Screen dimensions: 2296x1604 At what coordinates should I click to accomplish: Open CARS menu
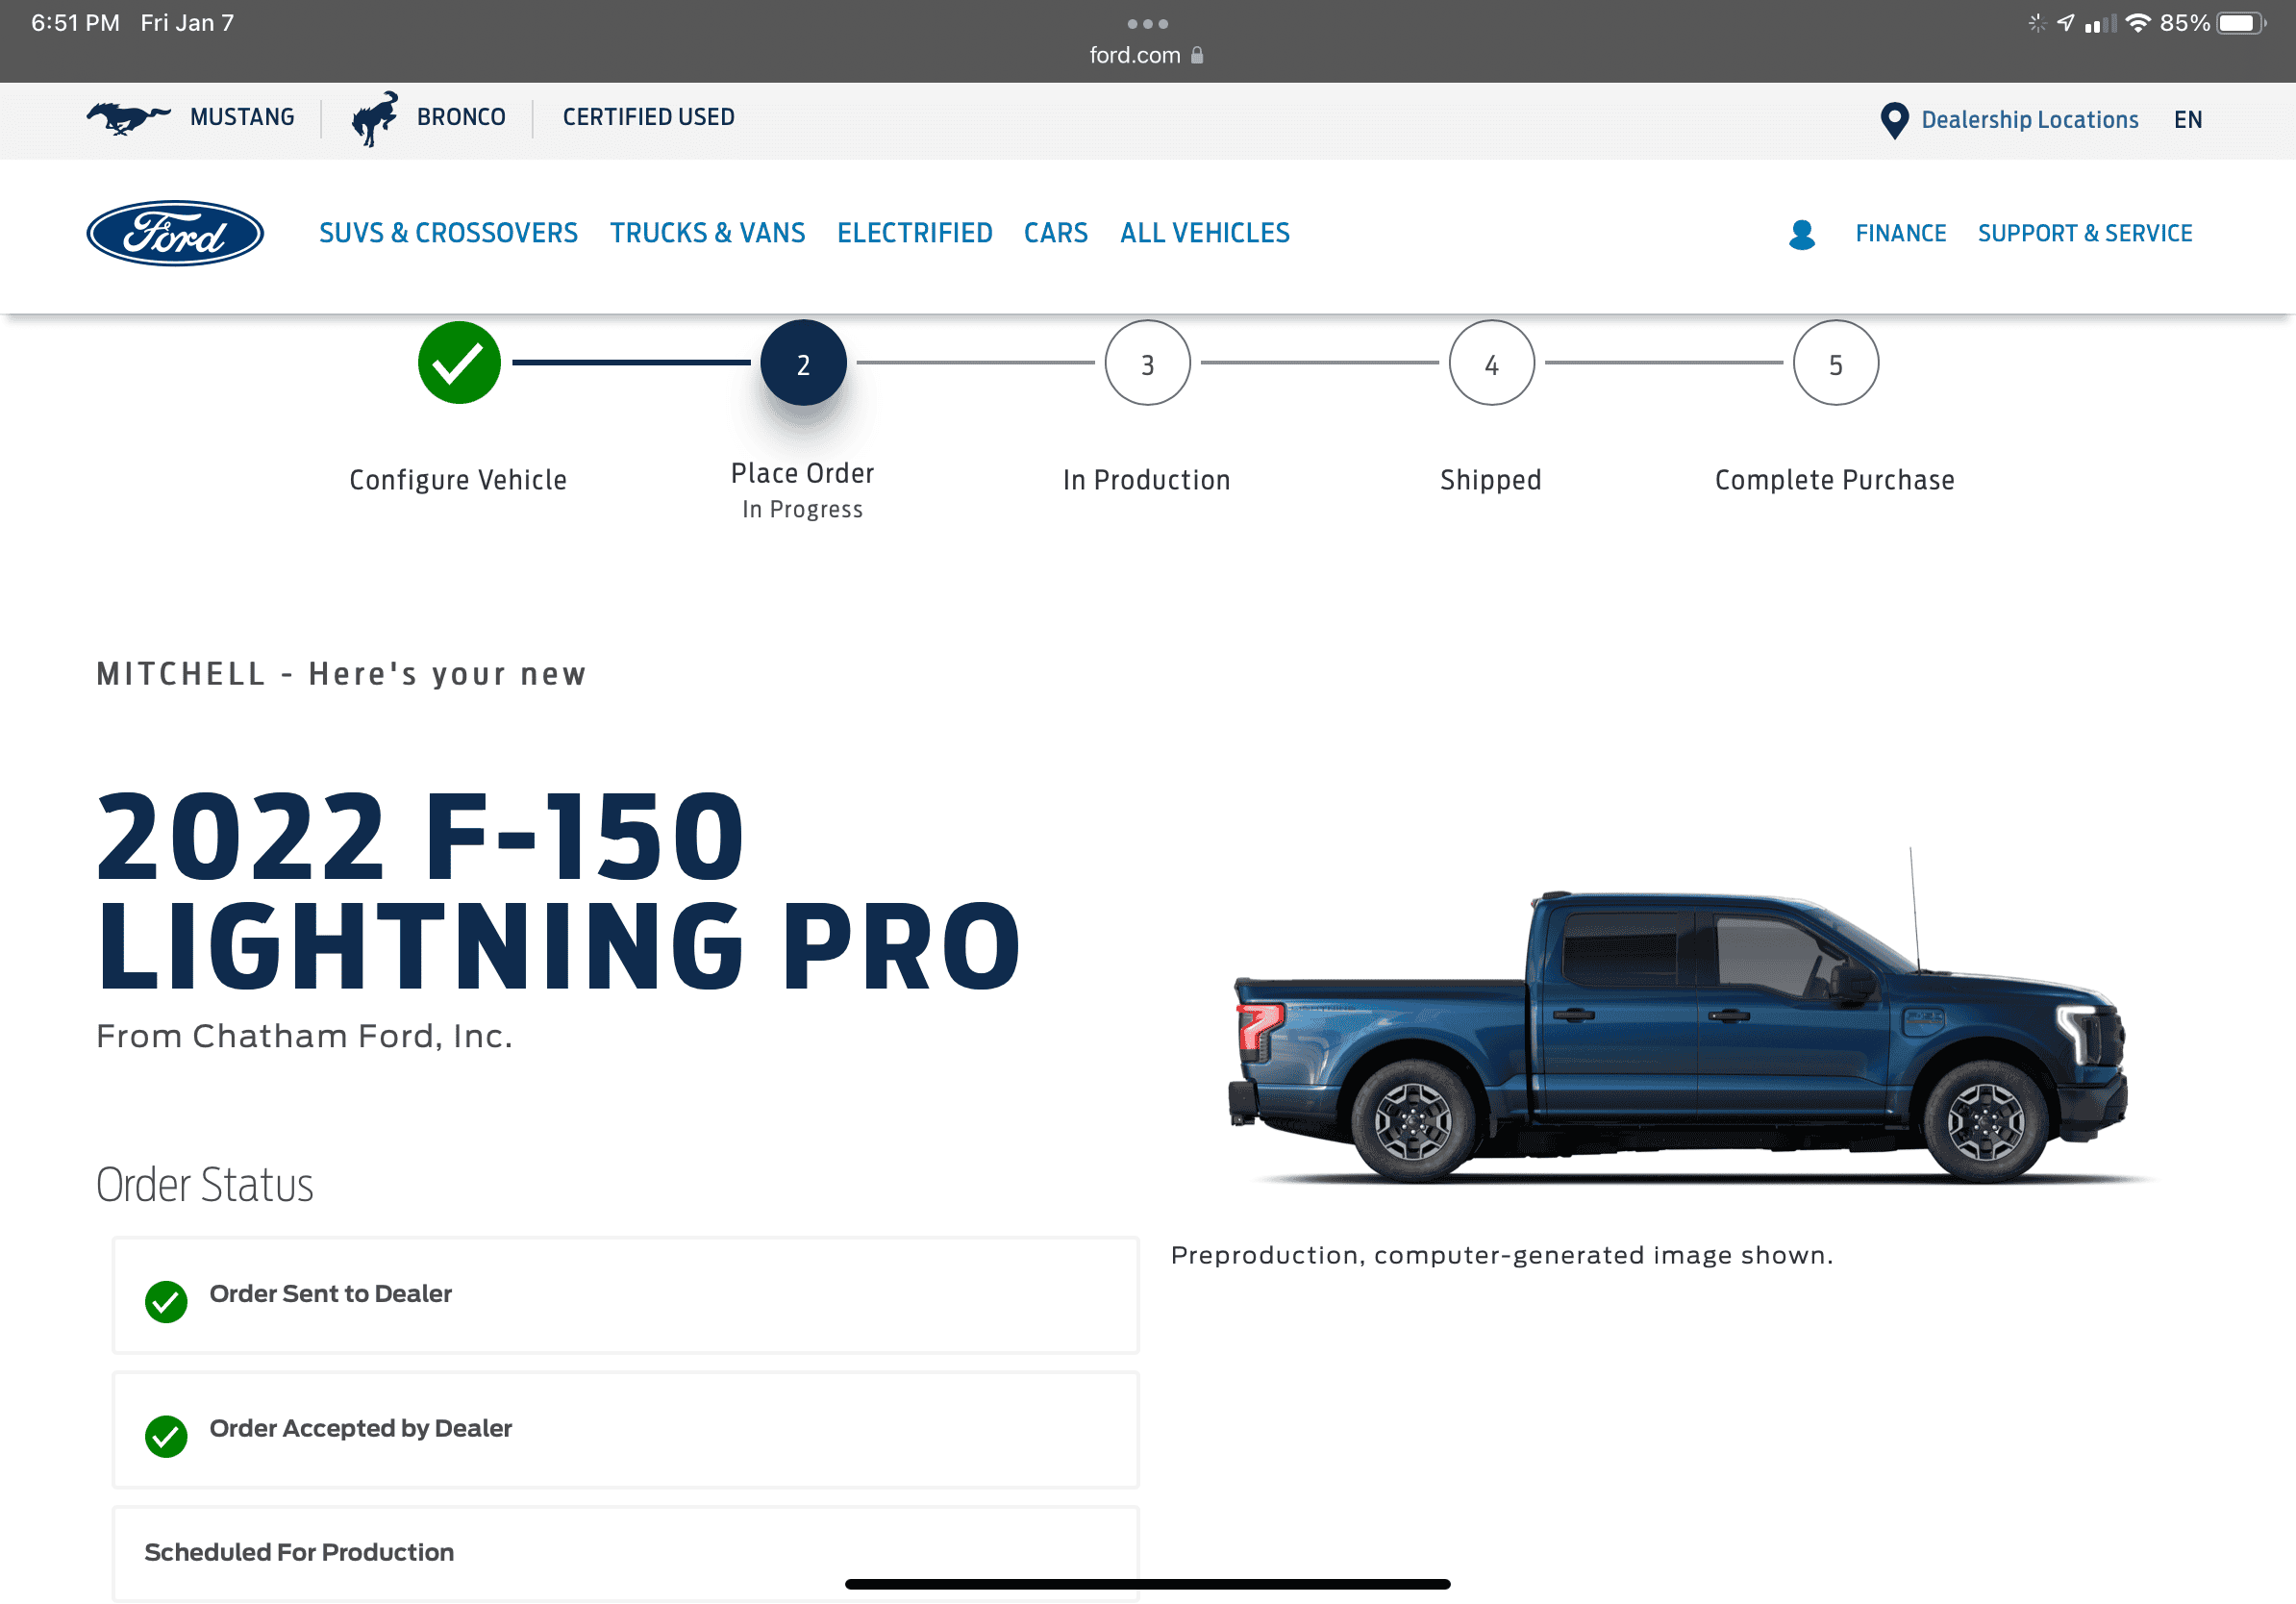point(1055,233)
